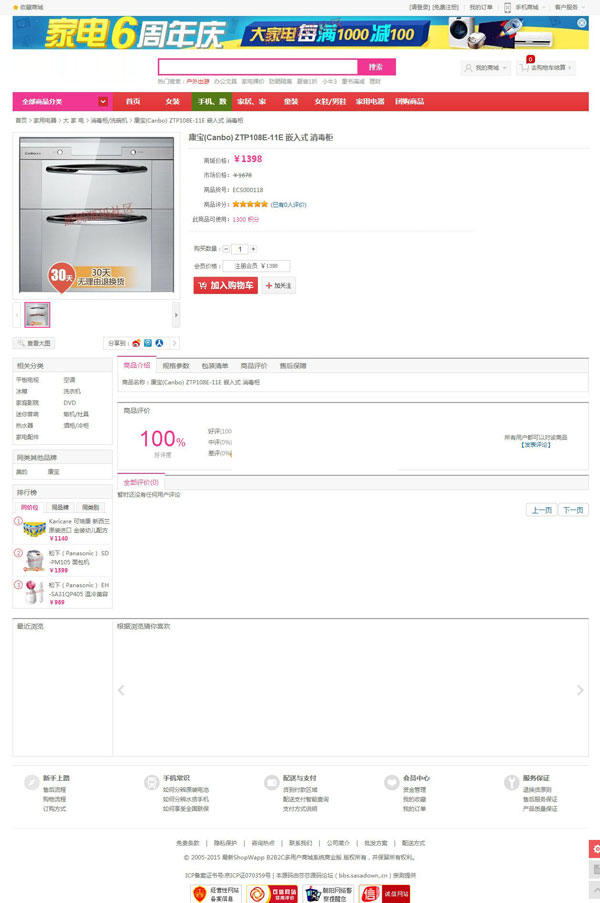Click the blue square share icon beside Weibo
The width and height of the screenshot is (600, 903).
pos(148,343)
